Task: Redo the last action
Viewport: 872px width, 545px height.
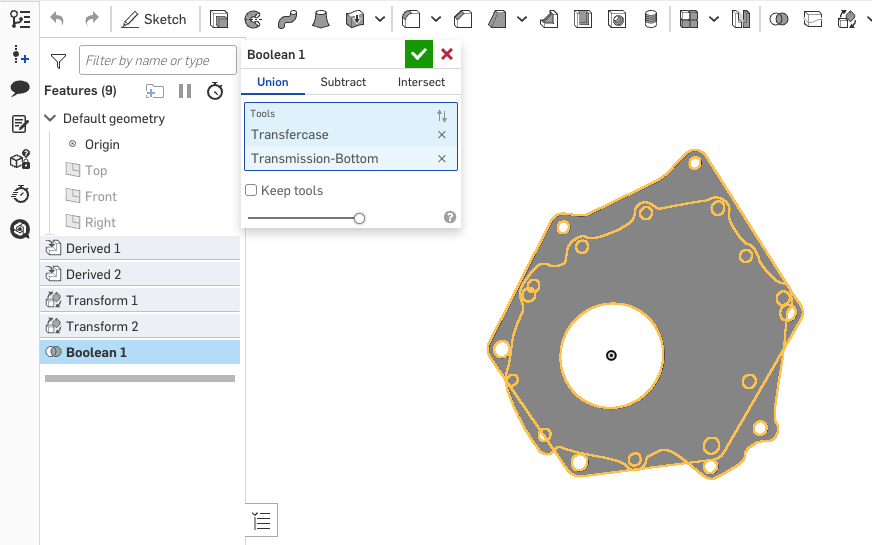Action: point(91,19)
